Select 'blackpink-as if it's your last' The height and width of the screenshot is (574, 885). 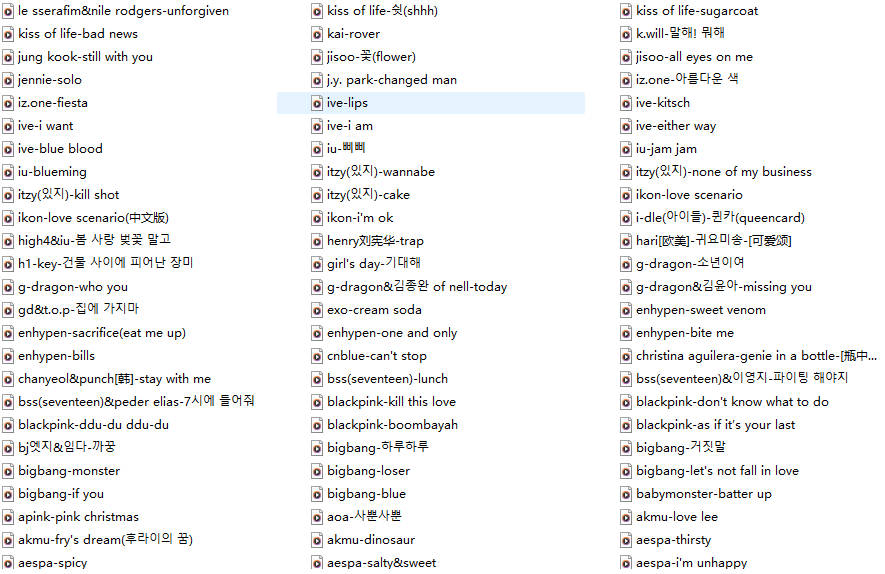point(716,425)
